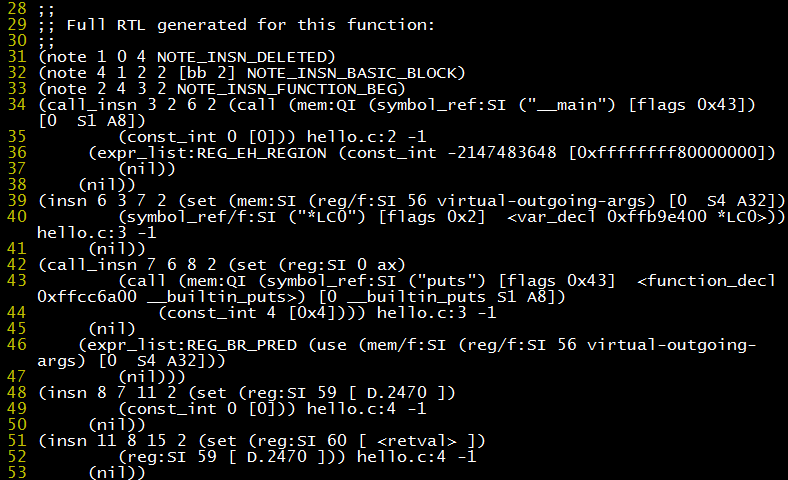Click line number 53 at the bottom

pyautogui.click(x=14, y=472)
